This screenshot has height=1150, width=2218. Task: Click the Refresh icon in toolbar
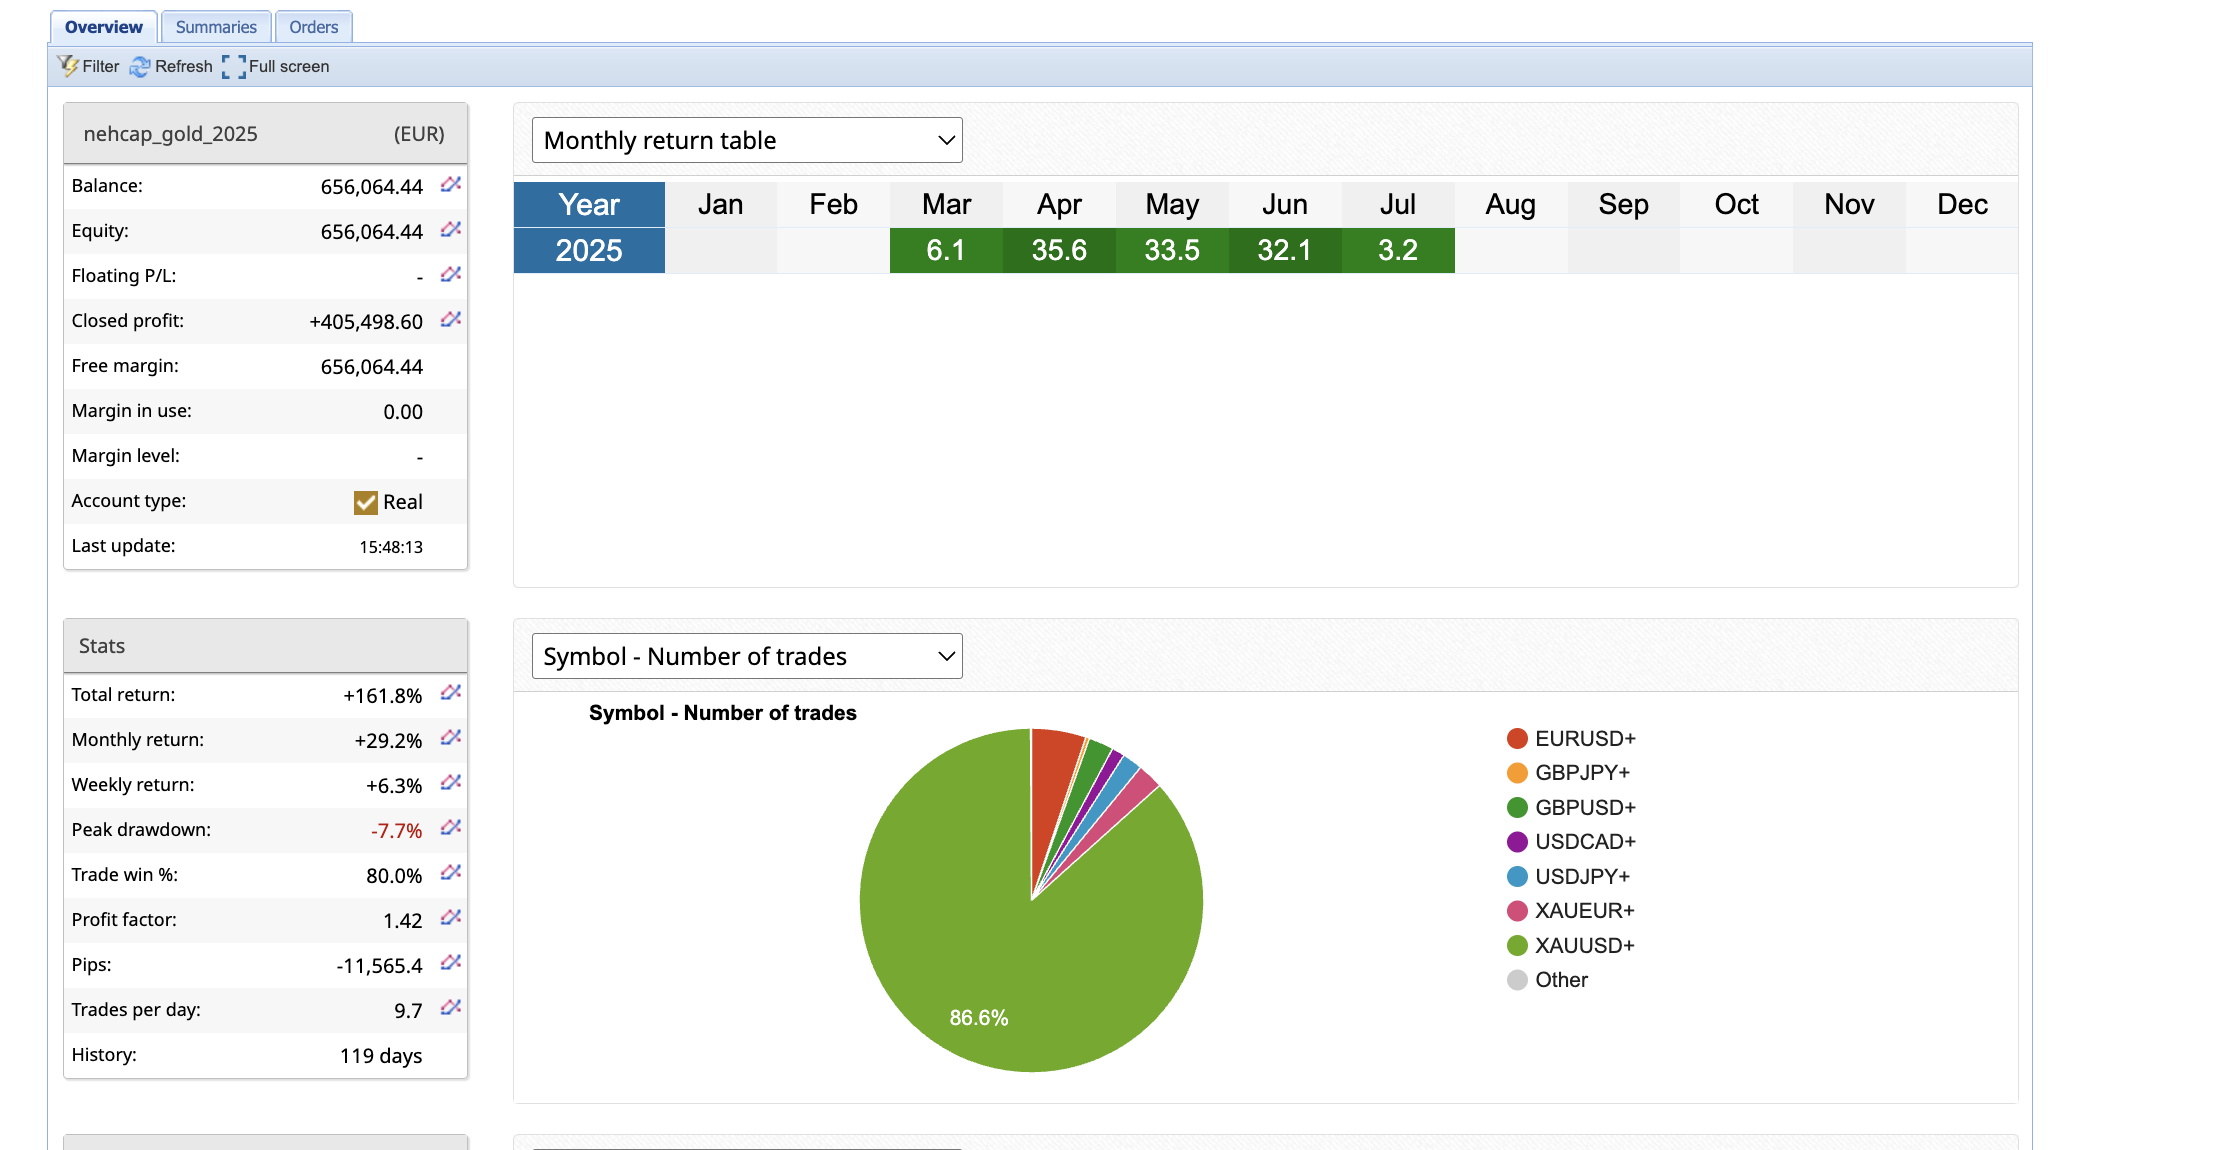tap(140, 66)
